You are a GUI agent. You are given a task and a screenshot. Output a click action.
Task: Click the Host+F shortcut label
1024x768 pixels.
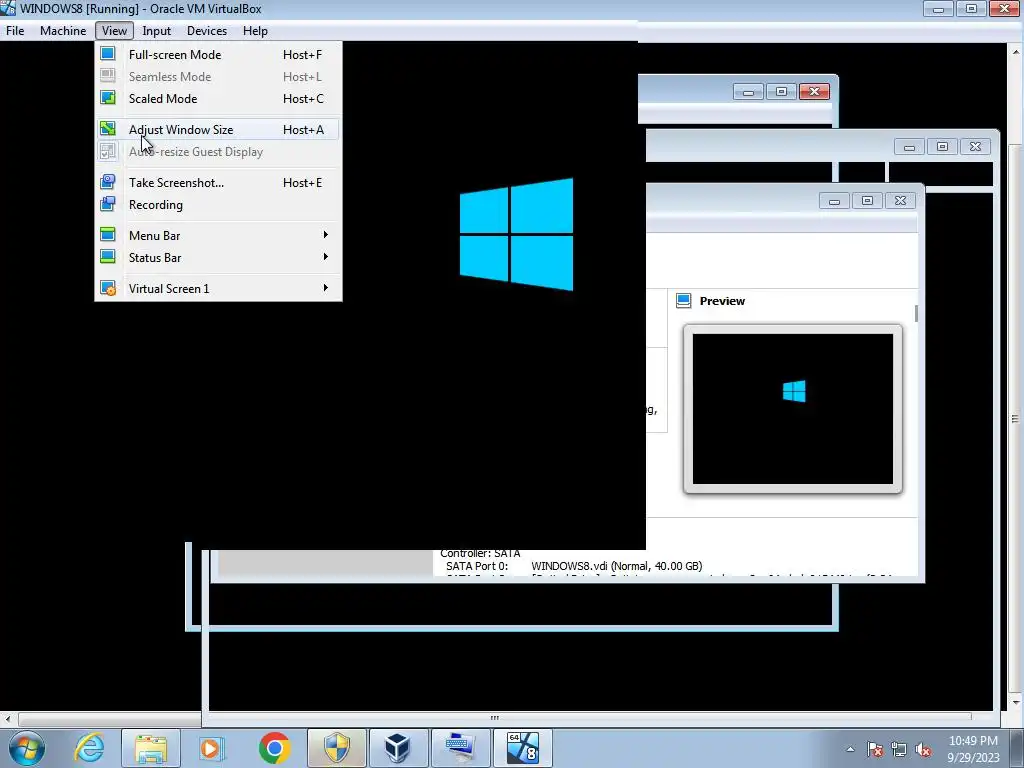point(302,55)
